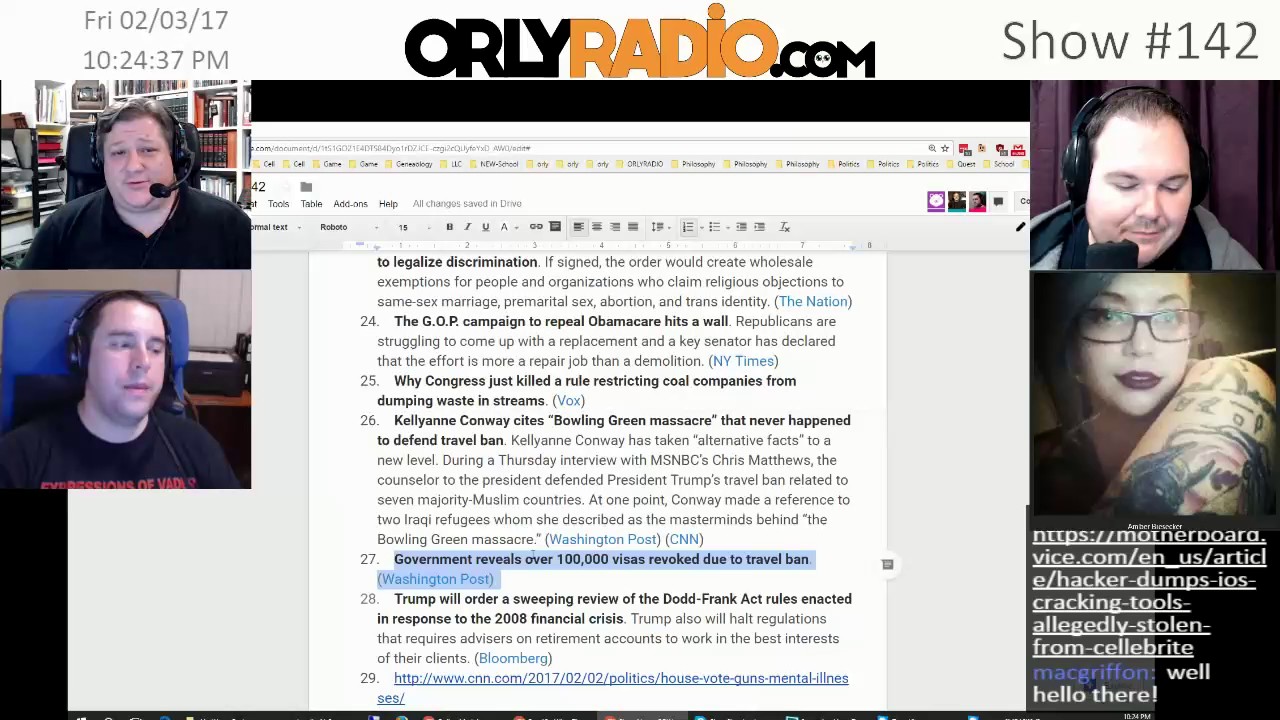Open the cnn.com house-vote-guns URL link

click(612, 688)
